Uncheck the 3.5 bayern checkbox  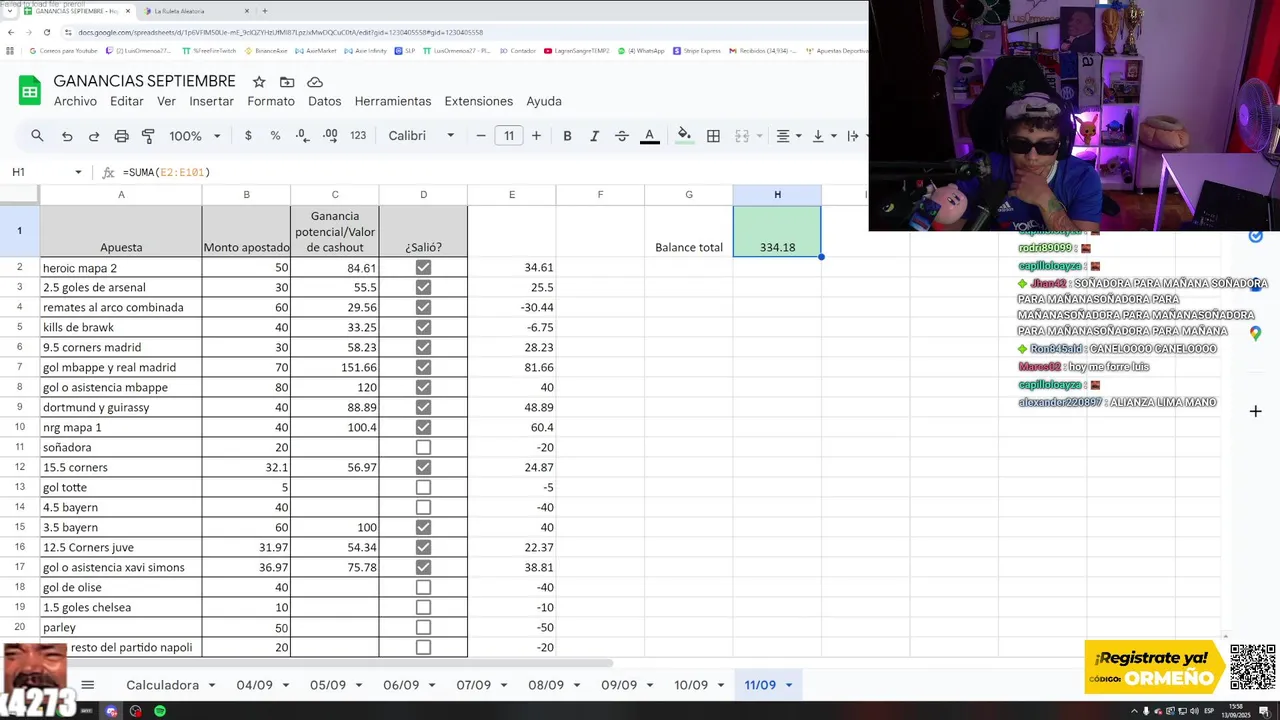click(x=423, y=527)
